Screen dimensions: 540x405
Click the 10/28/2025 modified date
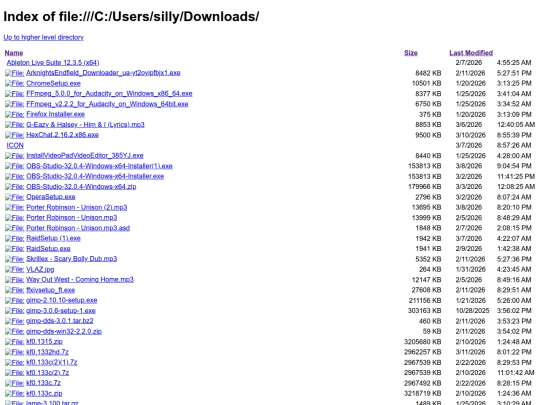pyautogui.click(x=472, y=311)
